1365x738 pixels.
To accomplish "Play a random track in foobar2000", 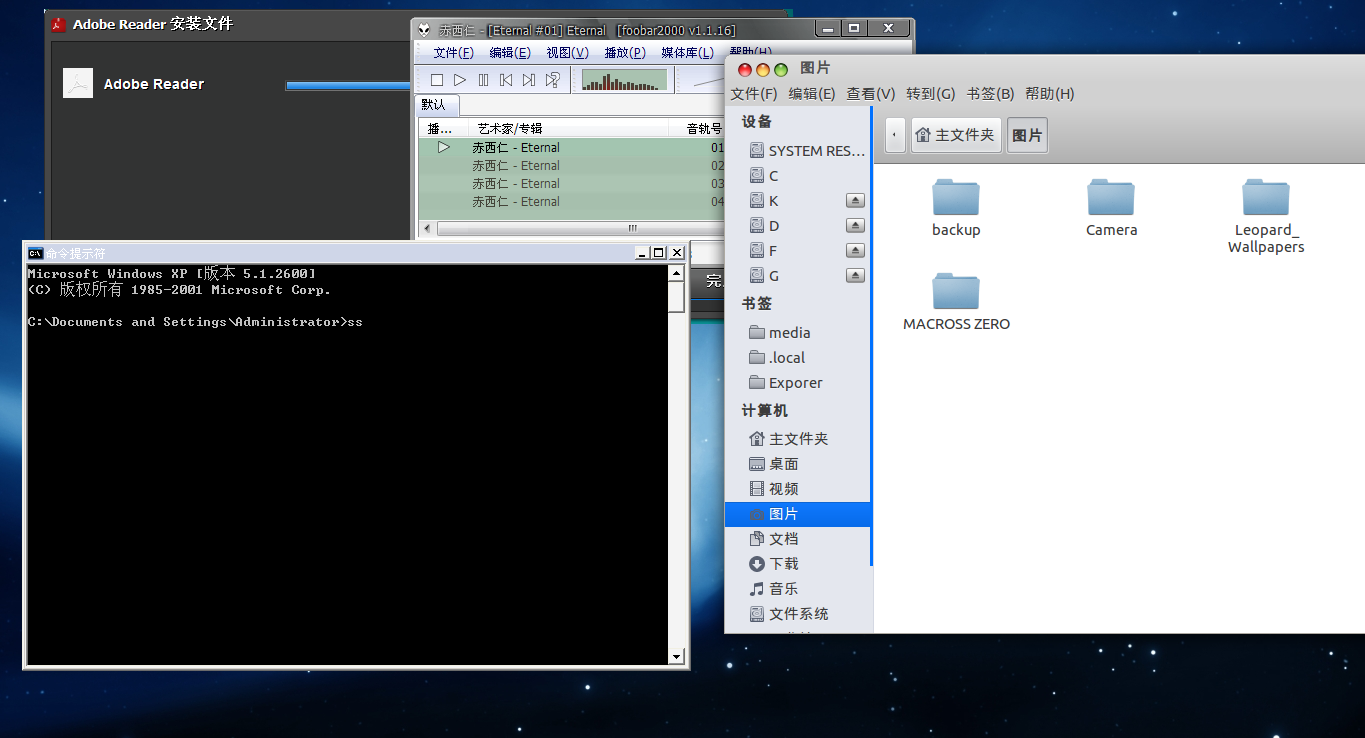I will [x=552, y=80].
